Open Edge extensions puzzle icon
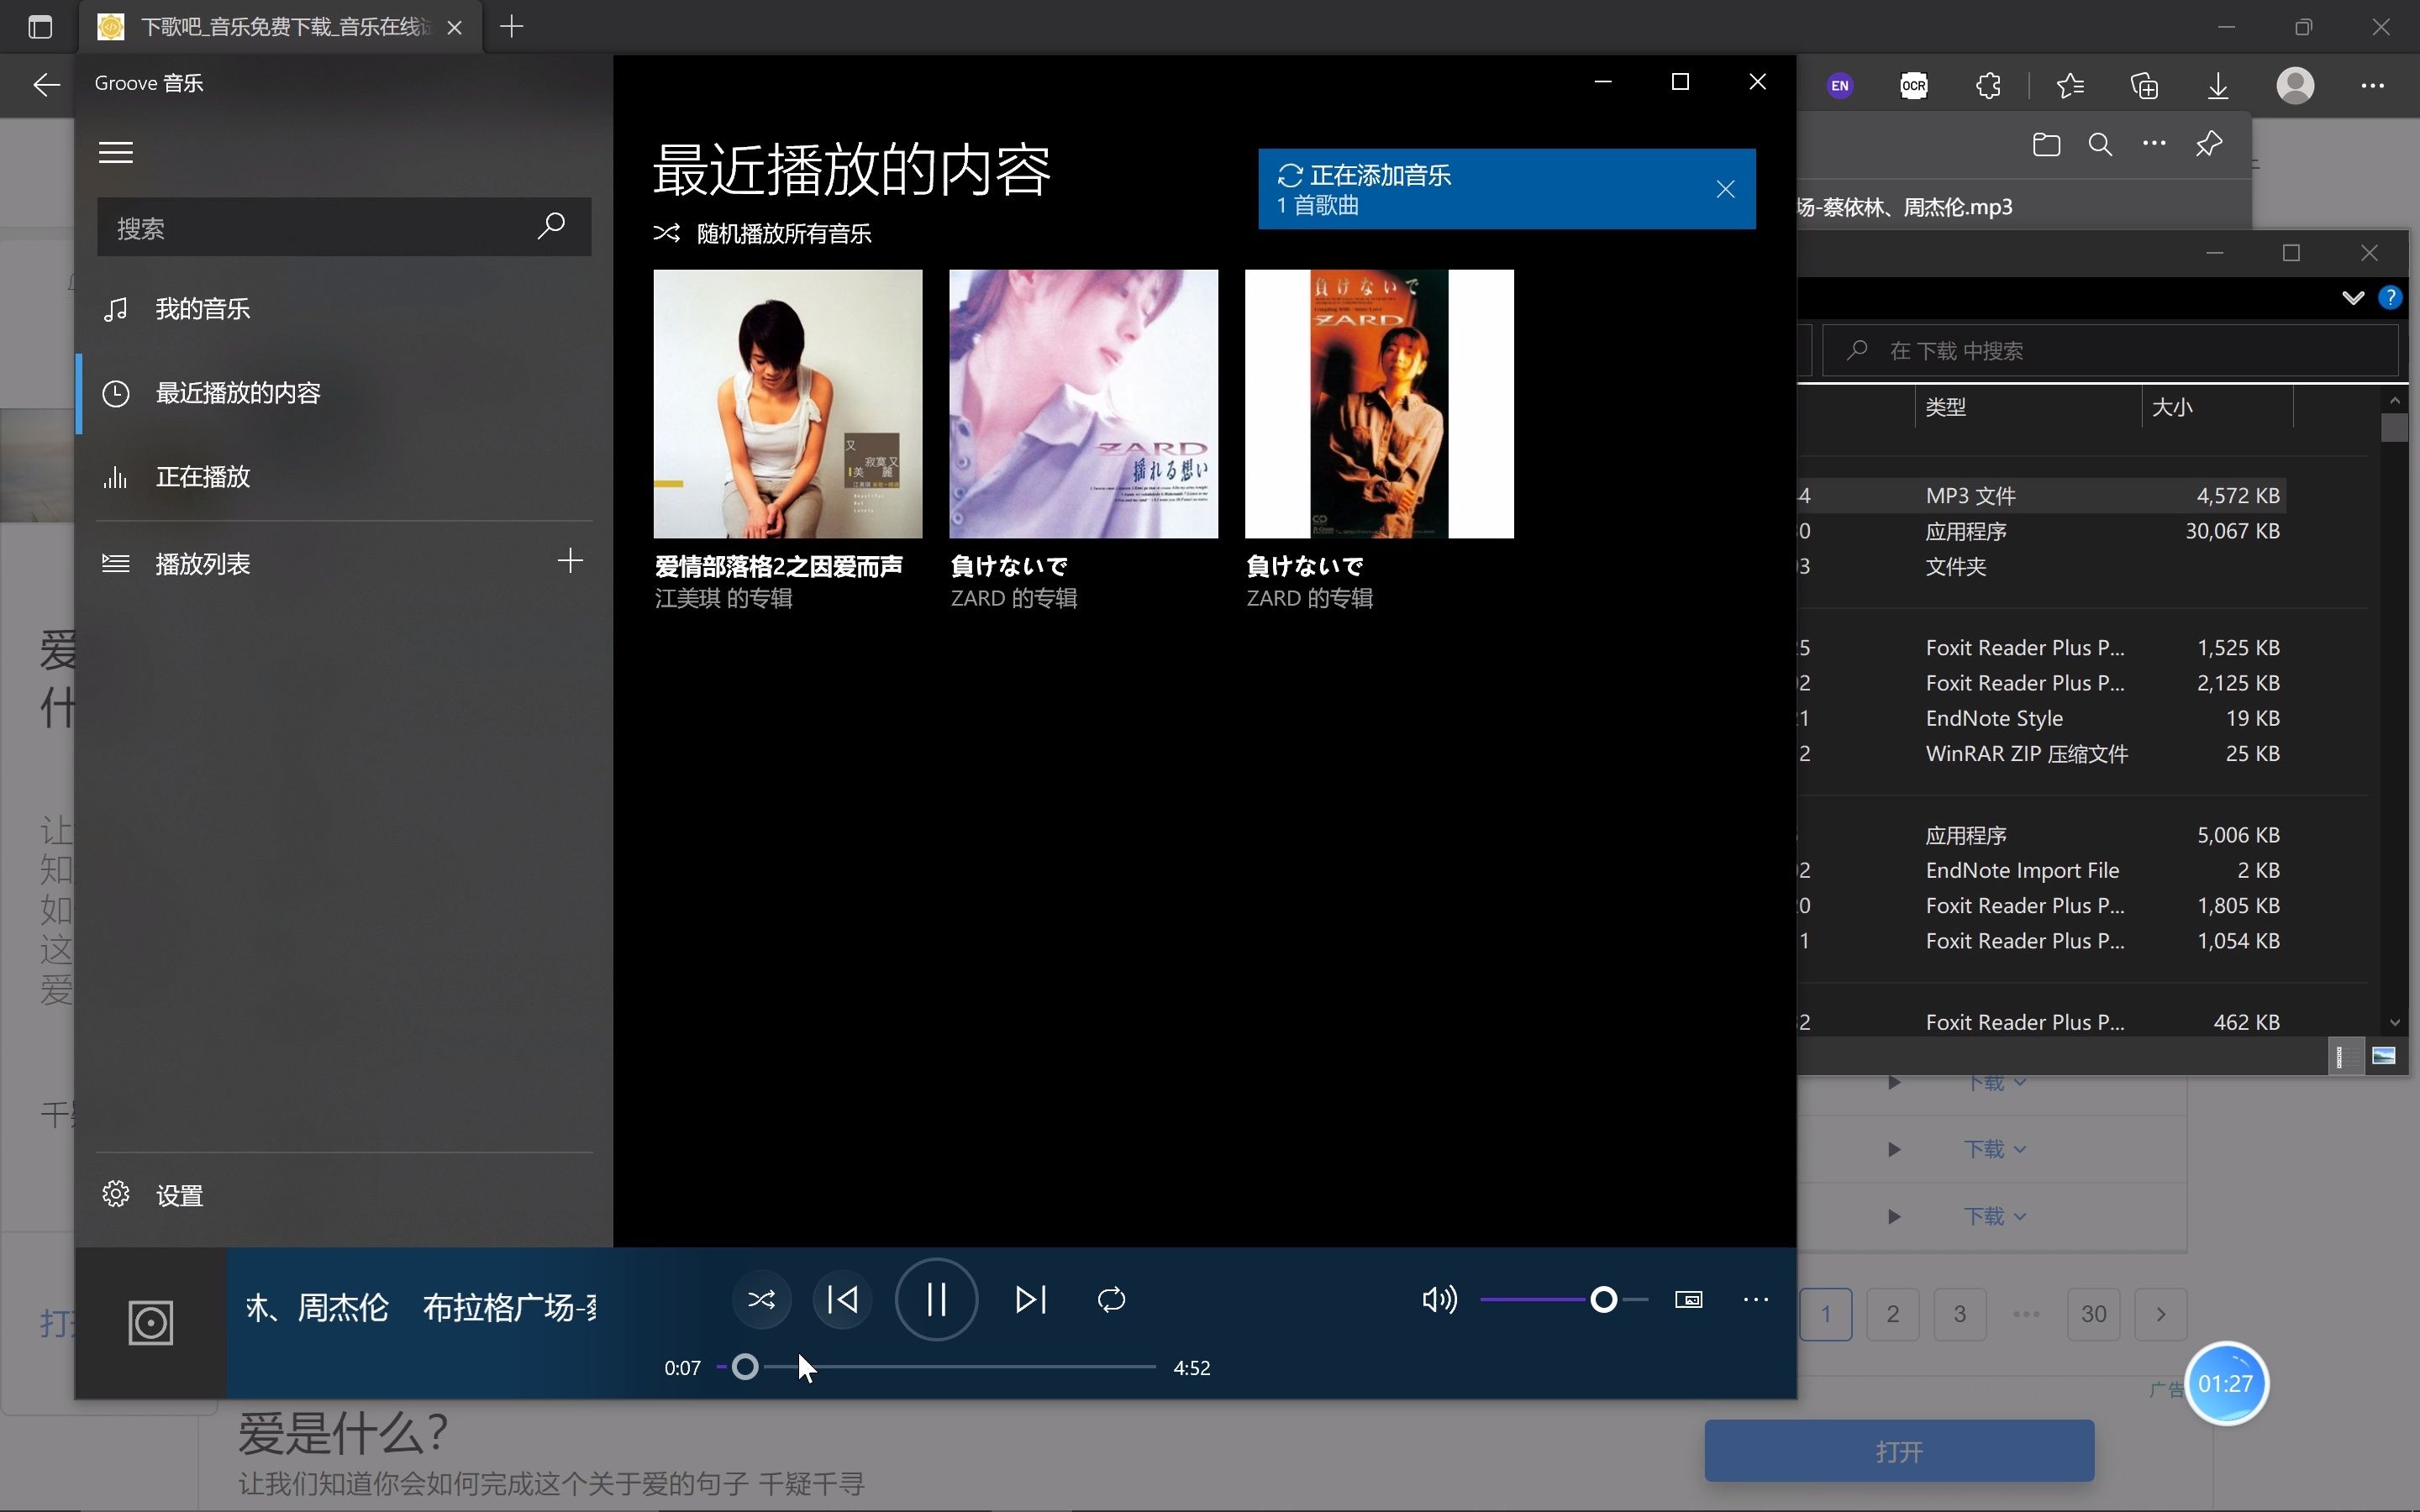The height and width of the screenshot is (1512, 2420). 1988,86
